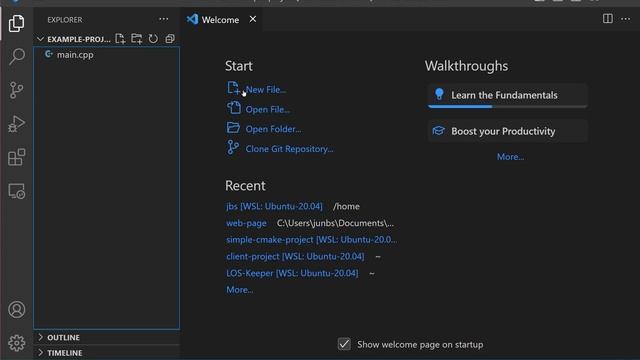The width and height of the screenshot is (640, 360).
Task: Click the Open Folder icon under Start
Action: point(233,128)
